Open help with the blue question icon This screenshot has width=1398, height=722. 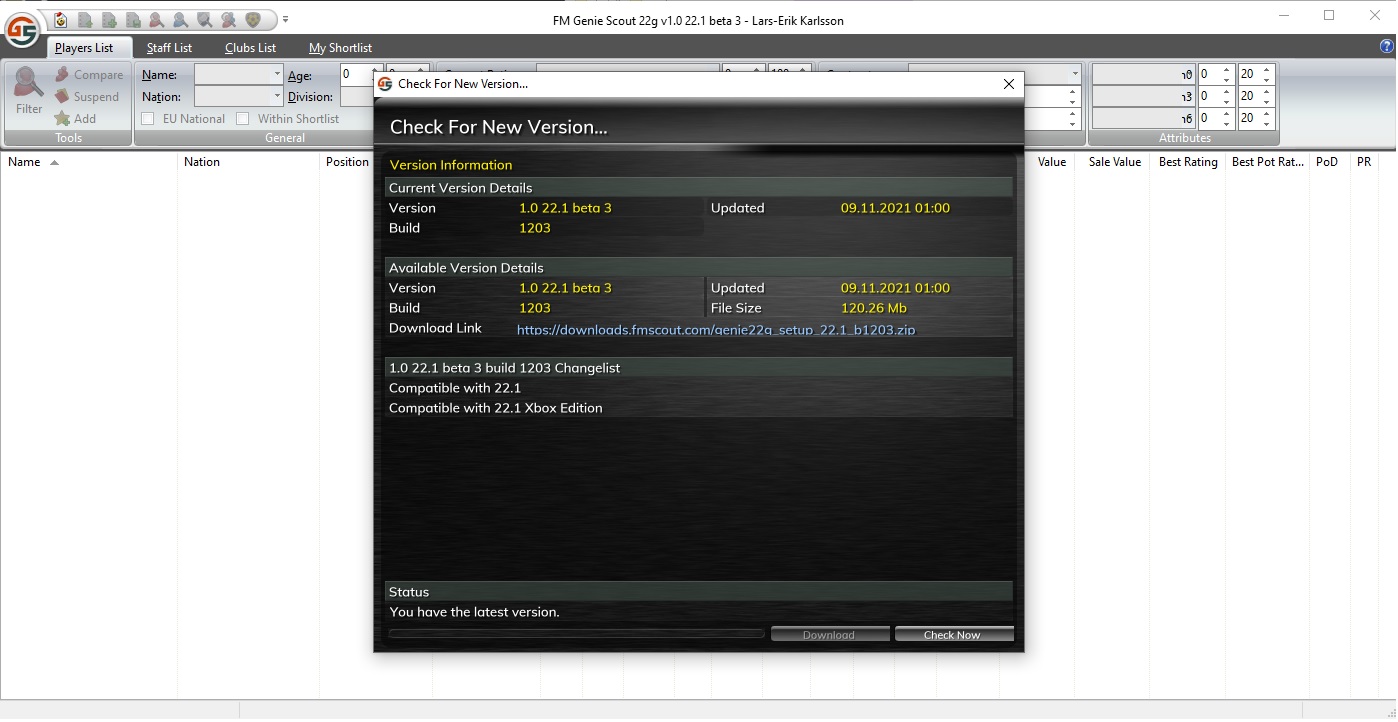click(1386, 47)
